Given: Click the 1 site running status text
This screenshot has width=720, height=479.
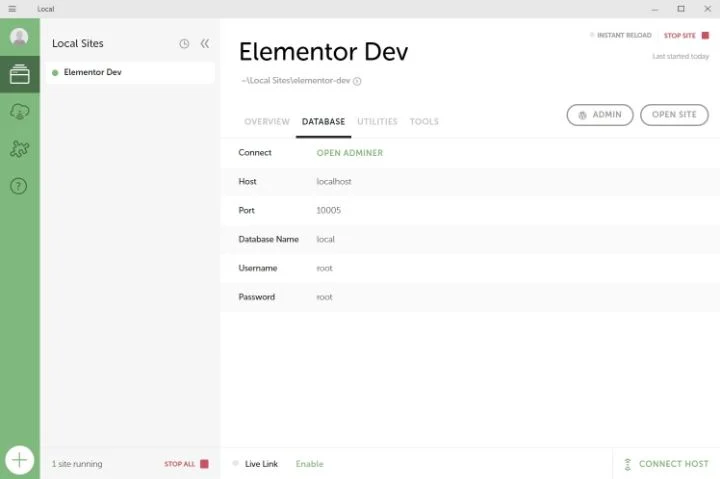Looking at the screenshot, I should (77, 464).
